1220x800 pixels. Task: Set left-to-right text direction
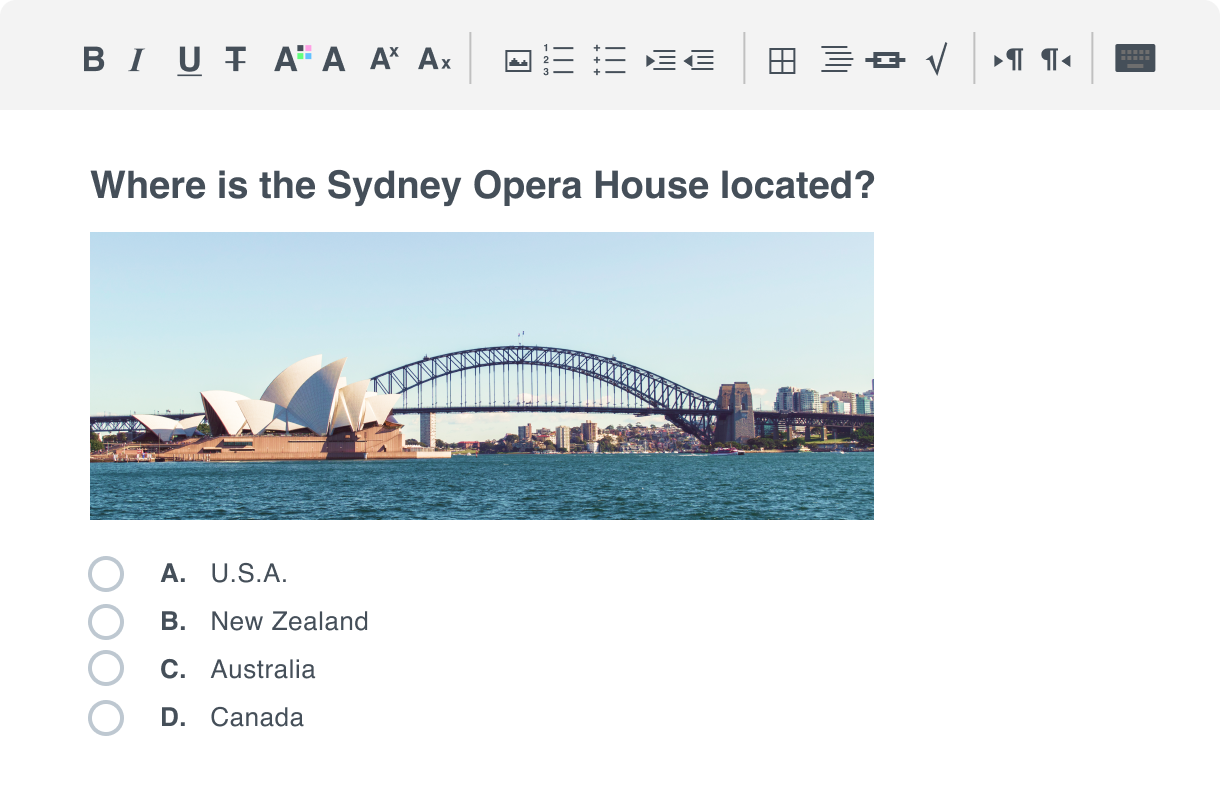(x=1008, y=60)
